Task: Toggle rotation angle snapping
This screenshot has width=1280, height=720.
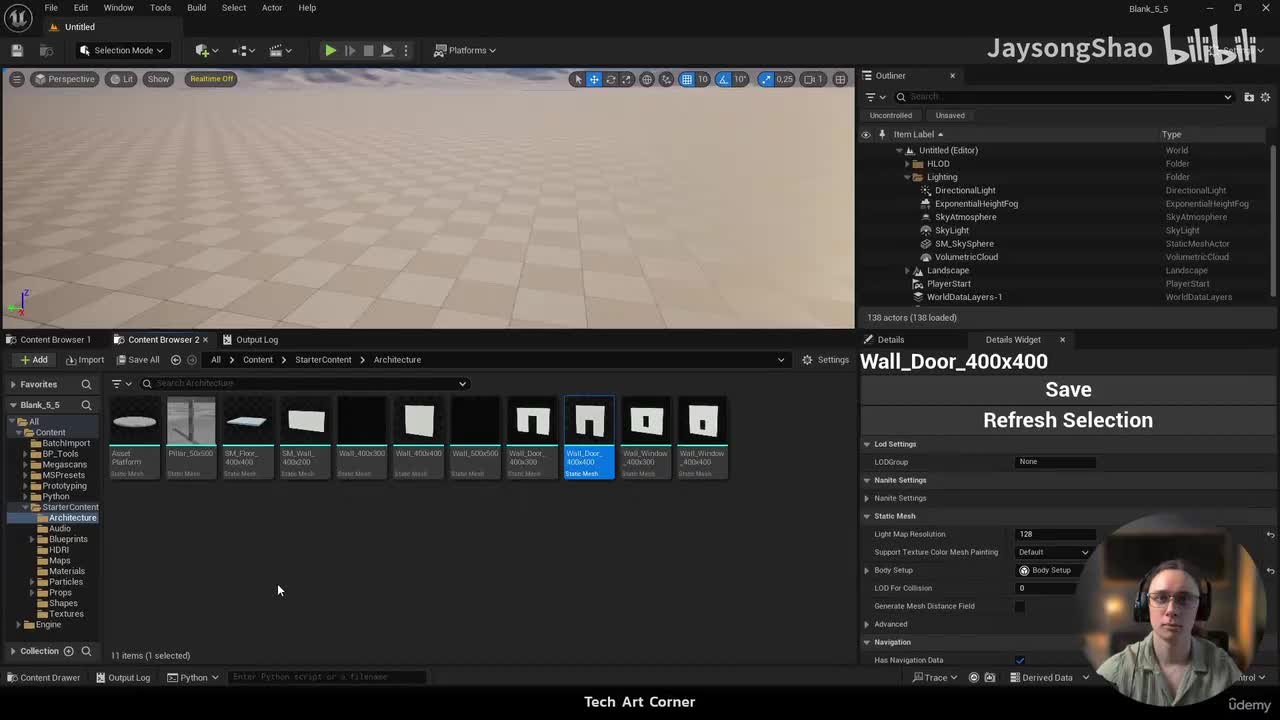Action: (x=724, y=79)
